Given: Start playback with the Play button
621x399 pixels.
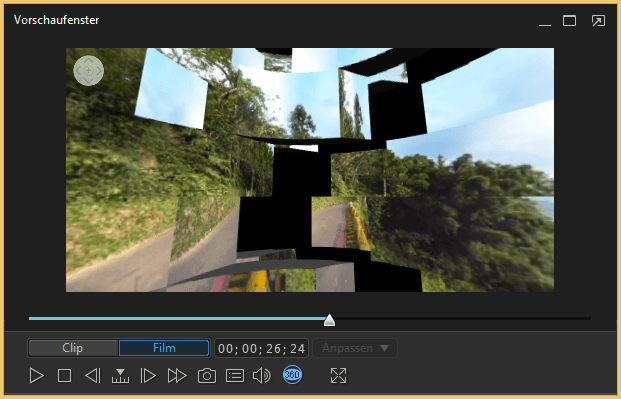Looking at the screenshot, I should coord(36,376).
